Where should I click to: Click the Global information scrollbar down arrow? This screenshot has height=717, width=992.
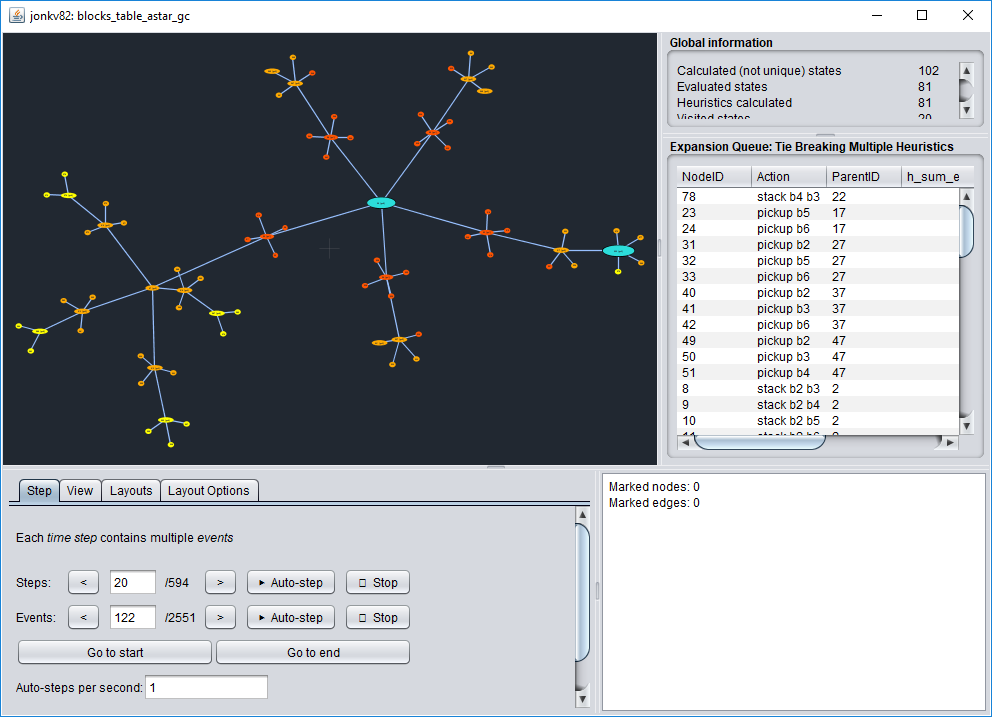966,109
